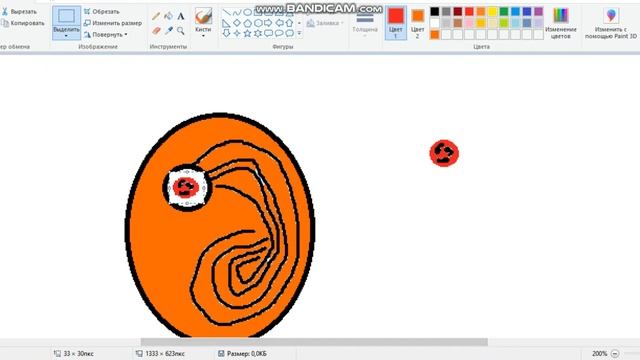640x360 pixels.
Task: Expand the full shapes gallery list
Action: [299, 33]
